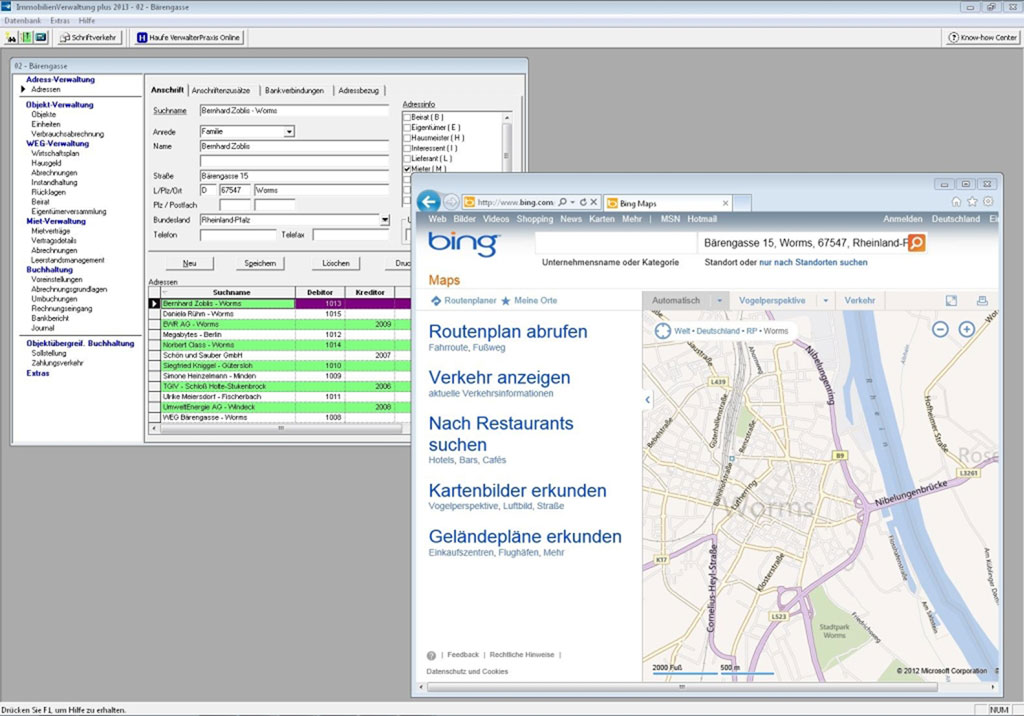Image resolution: width=1024 pixels, height=716 pixels.
Task: Open the browser settings gear
Action: coord(988,201)
